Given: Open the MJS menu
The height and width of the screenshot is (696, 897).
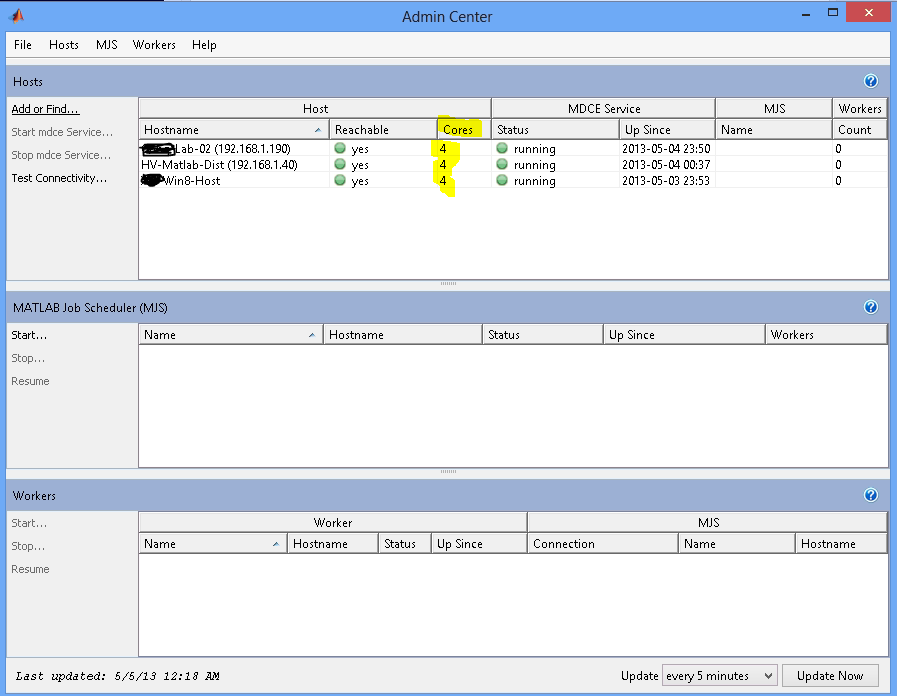Looking at the screenshot, I should pos(106,45).
